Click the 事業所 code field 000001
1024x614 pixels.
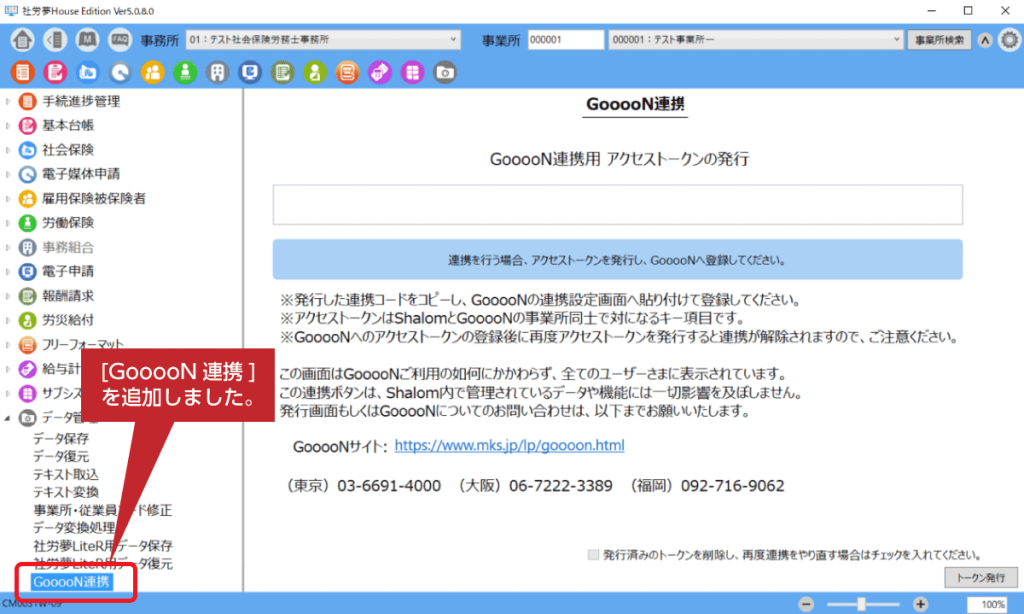[x=566, y=40]
